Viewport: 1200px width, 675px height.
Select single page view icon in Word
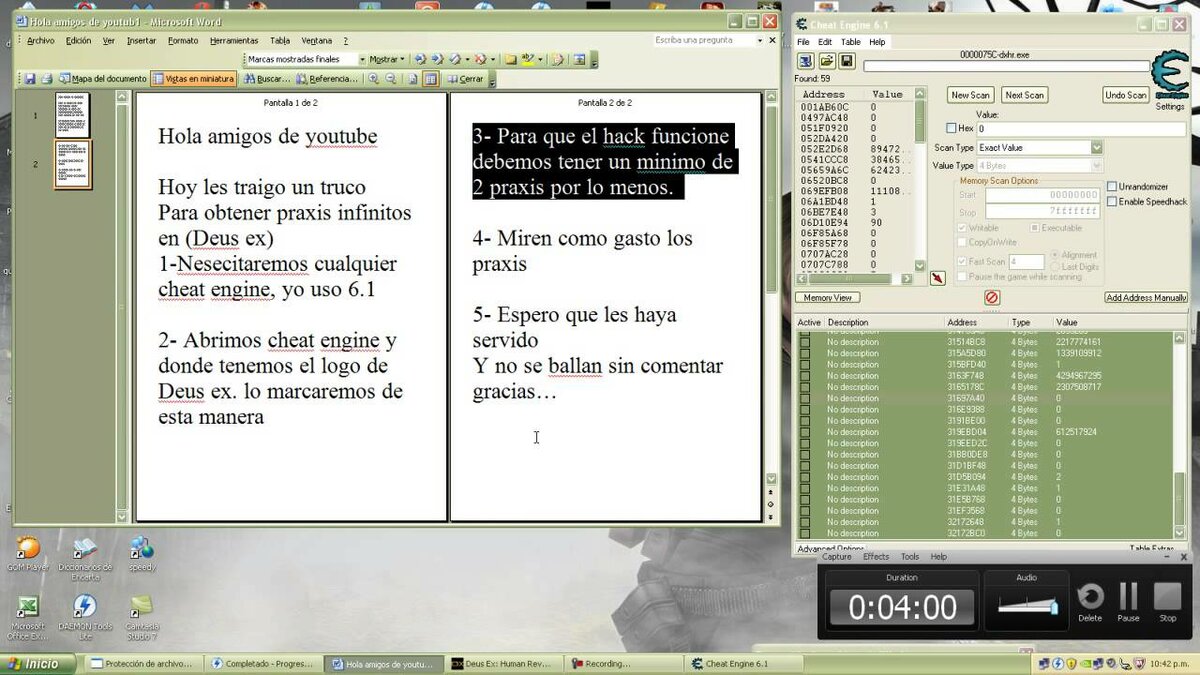[x=413, y=79]
